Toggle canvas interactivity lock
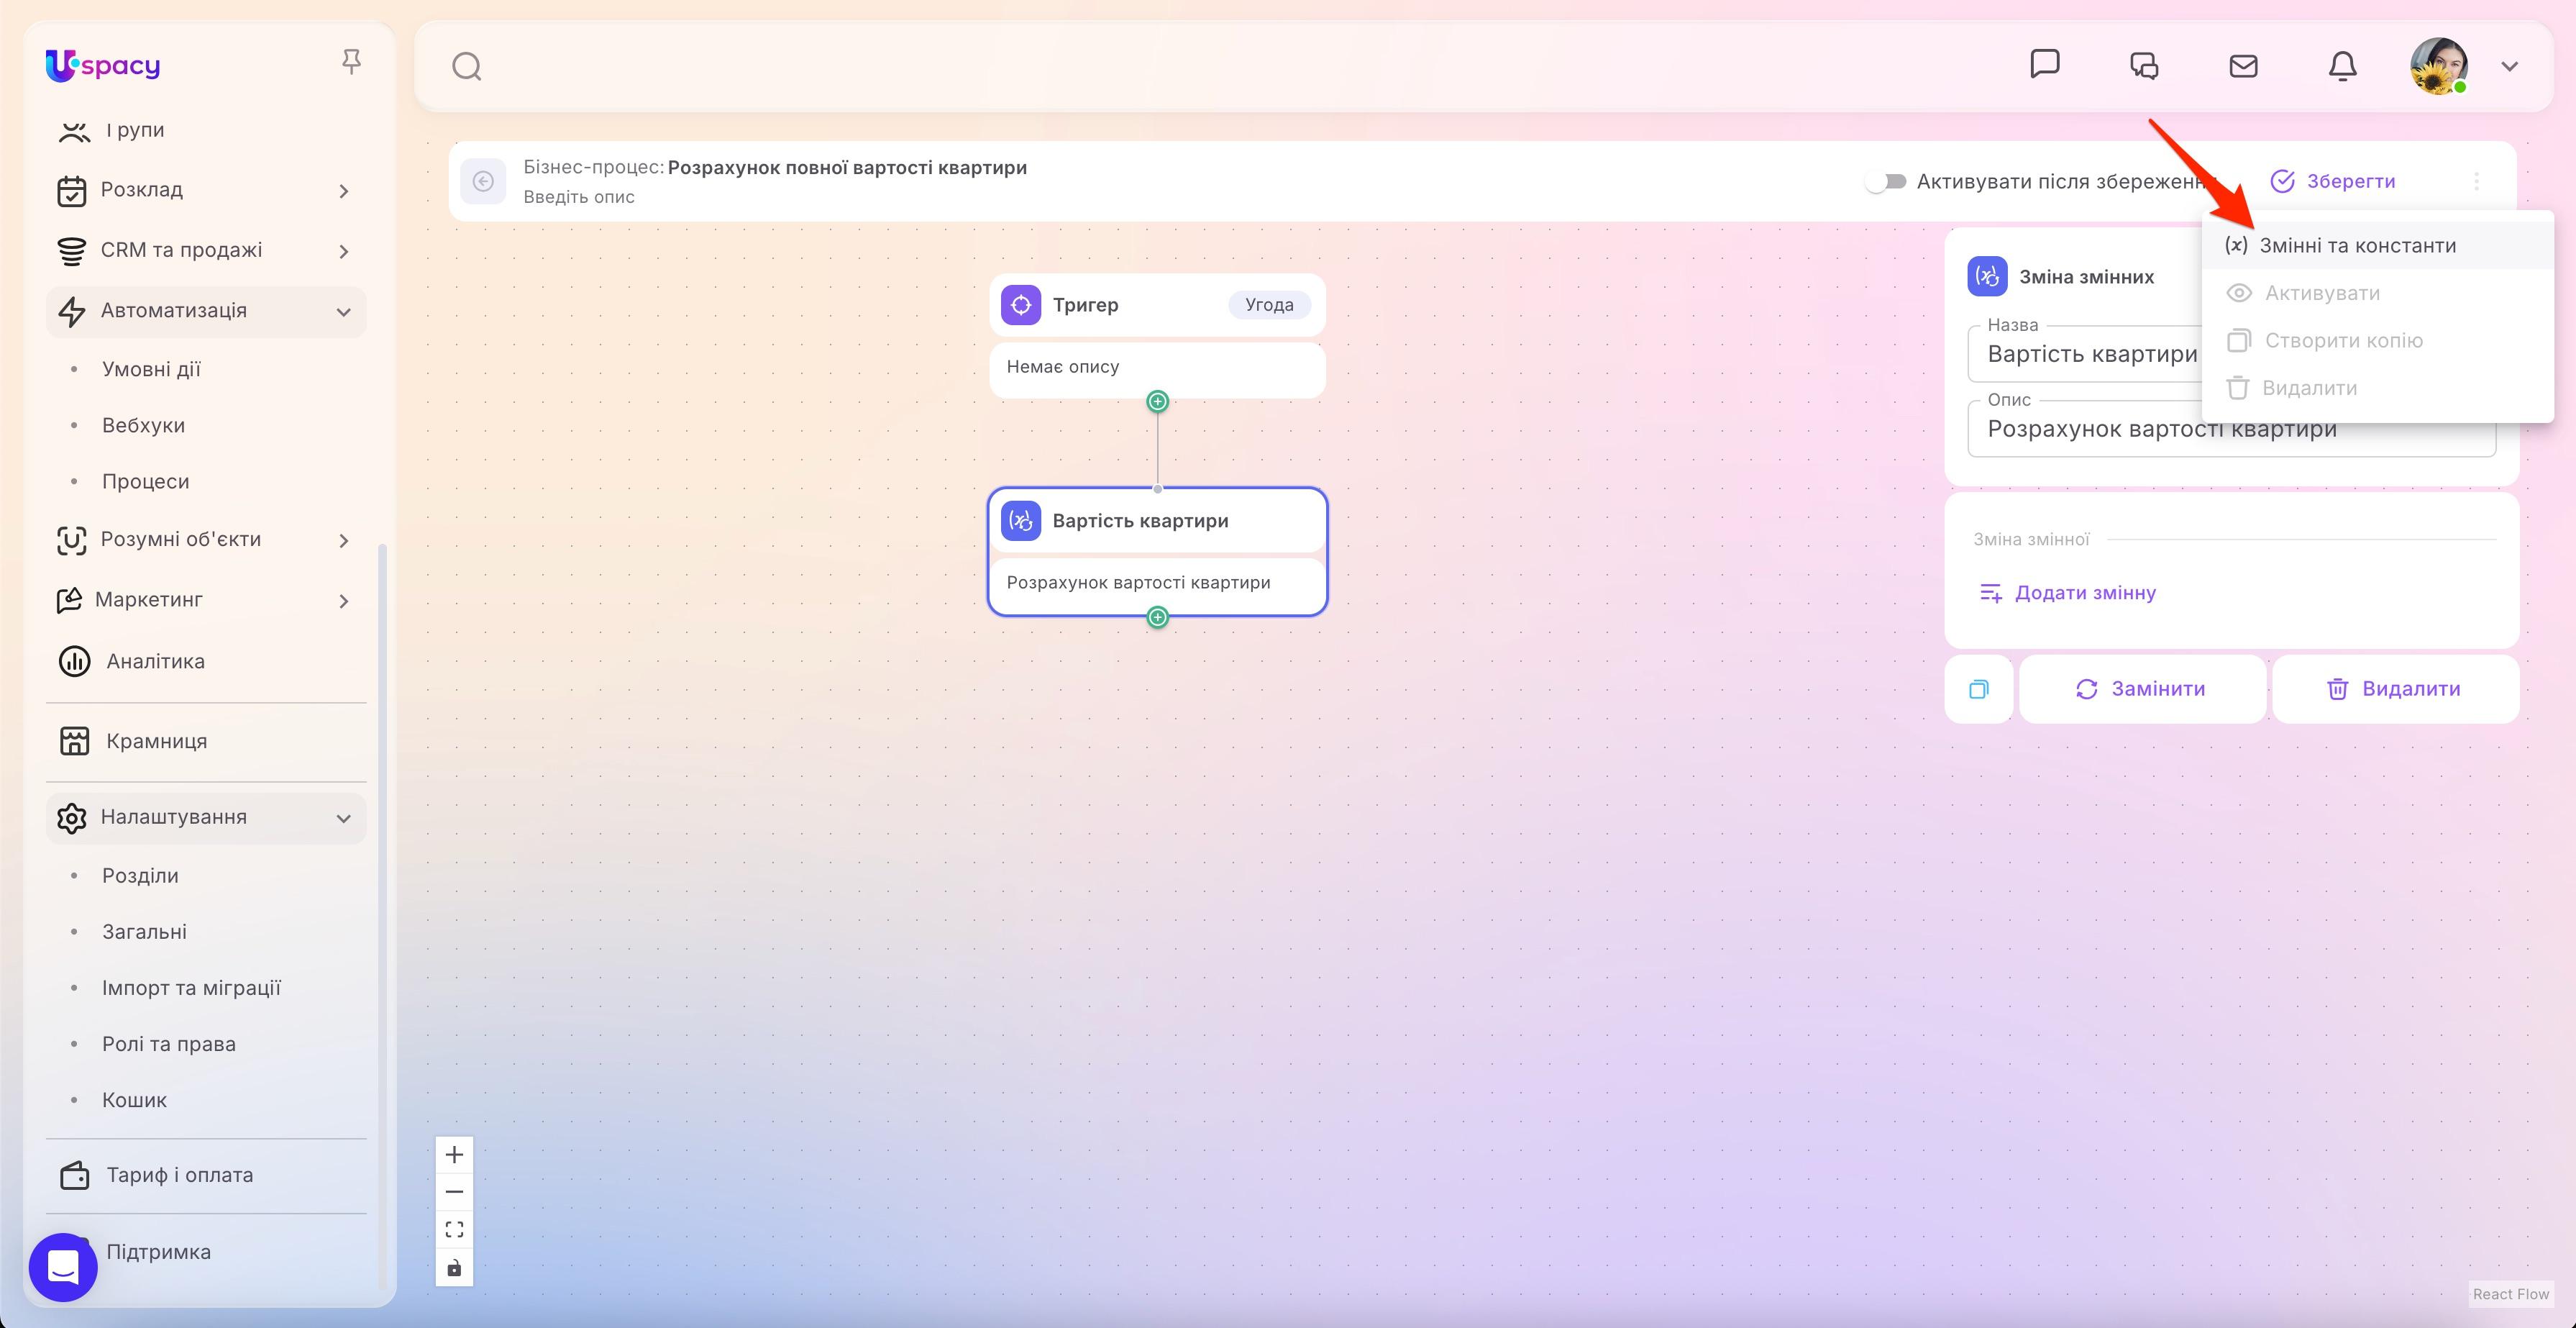The width and height of the screenshot is (2576, 1328). pos(454,1267)
